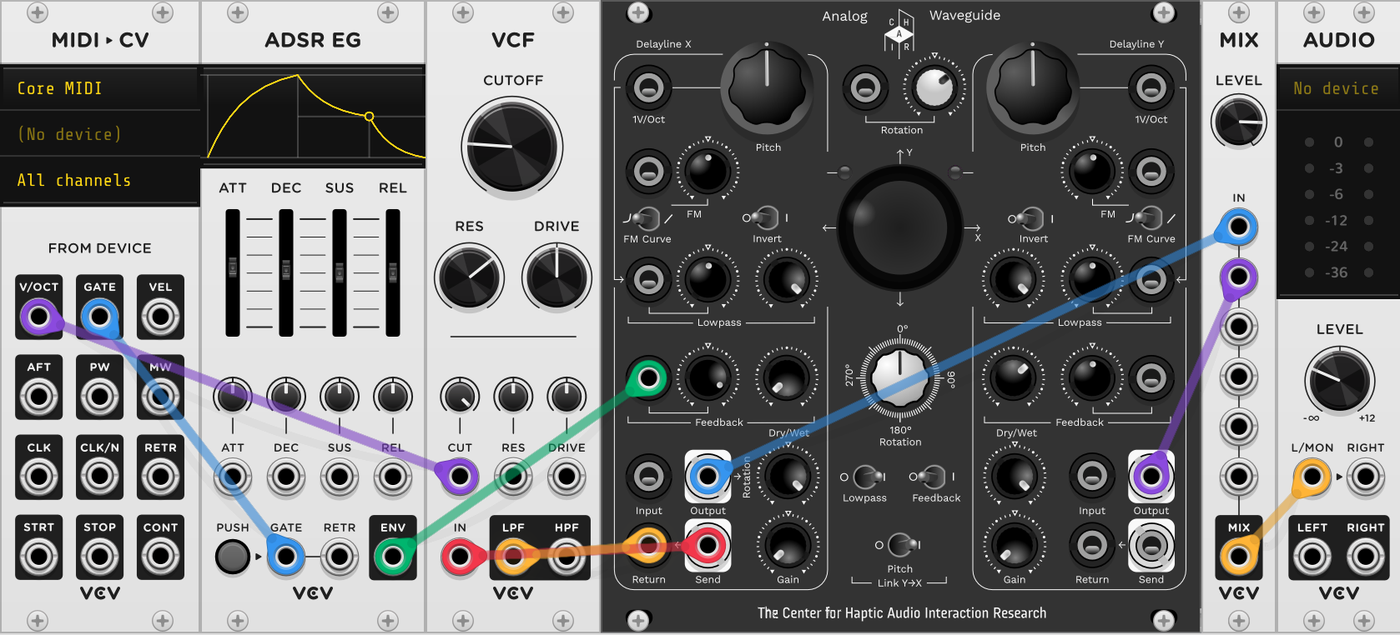Image resolution: width=1400 pixels, height=635 pixels.
Task: Toggle the Delayline Y FM Curve switch
Action: tap(1151, 217)
